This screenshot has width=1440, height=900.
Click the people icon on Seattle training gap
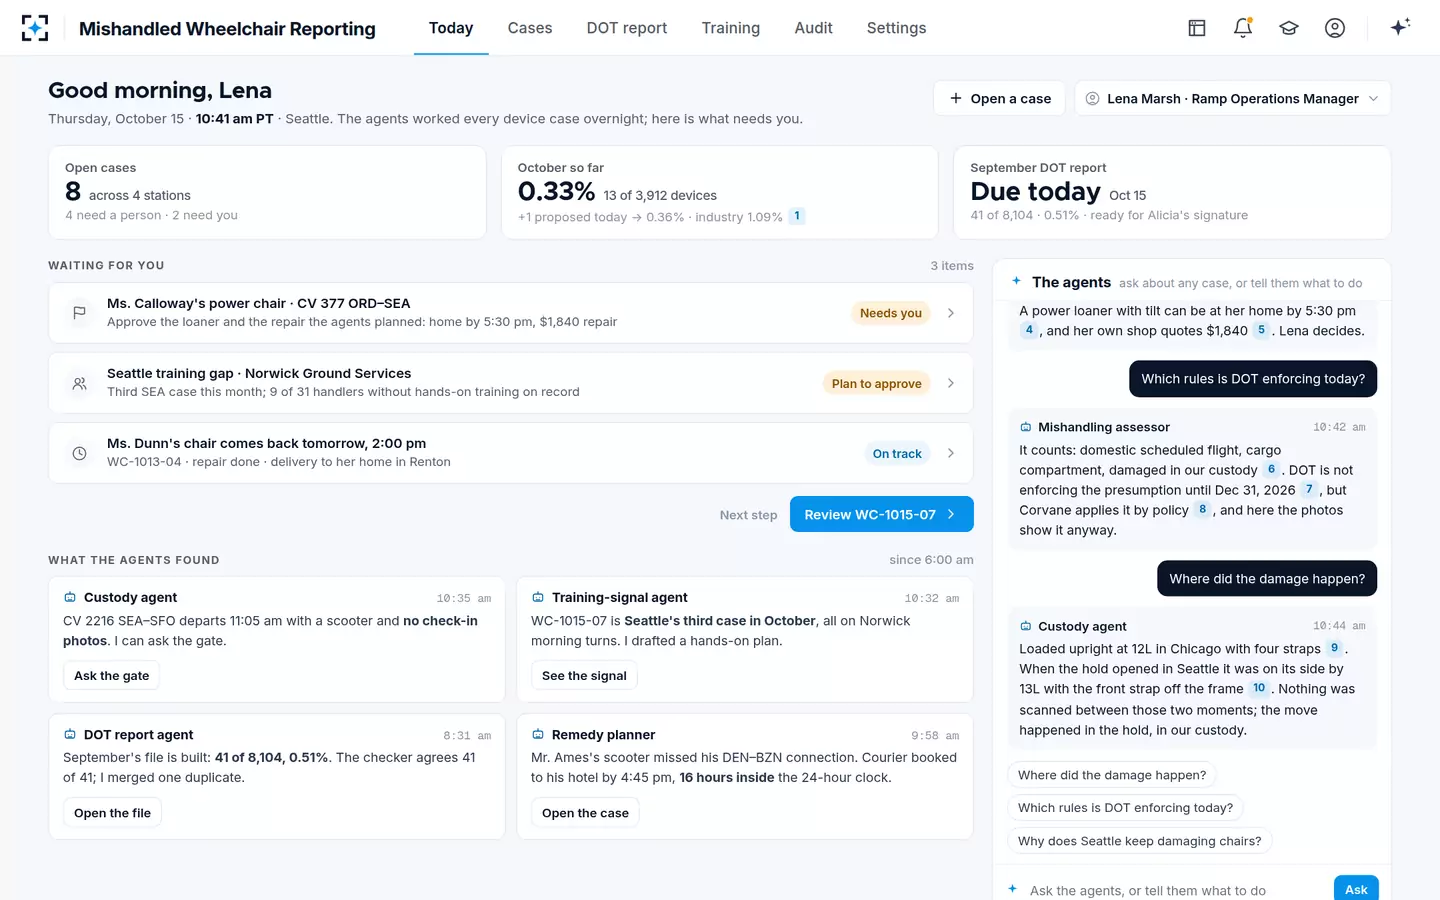79,383
